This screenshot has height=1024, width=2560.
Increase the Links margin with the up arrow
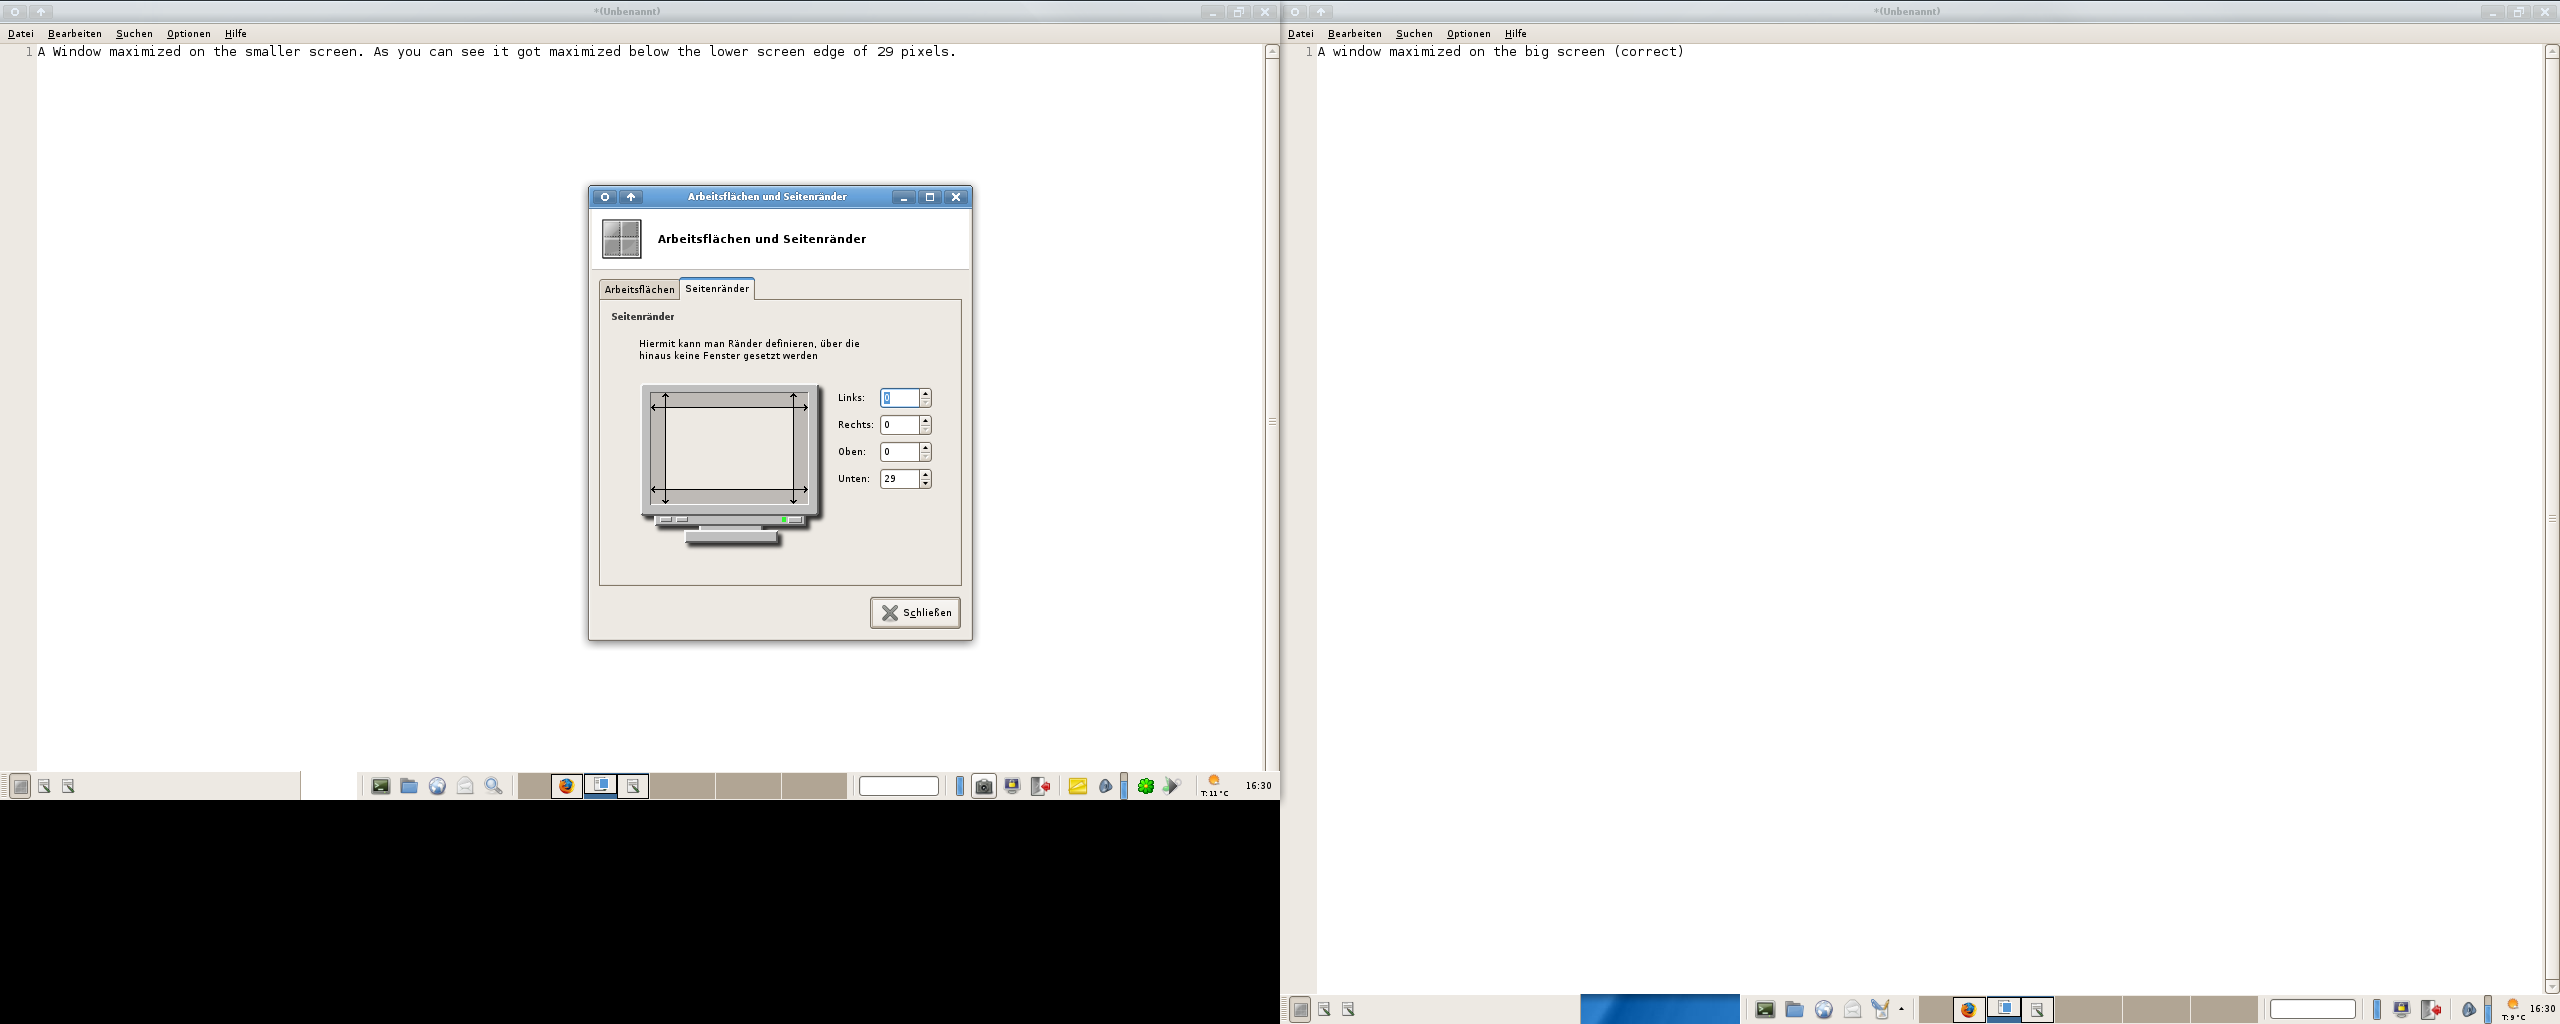pyautogui.click(x=926, y=393)
